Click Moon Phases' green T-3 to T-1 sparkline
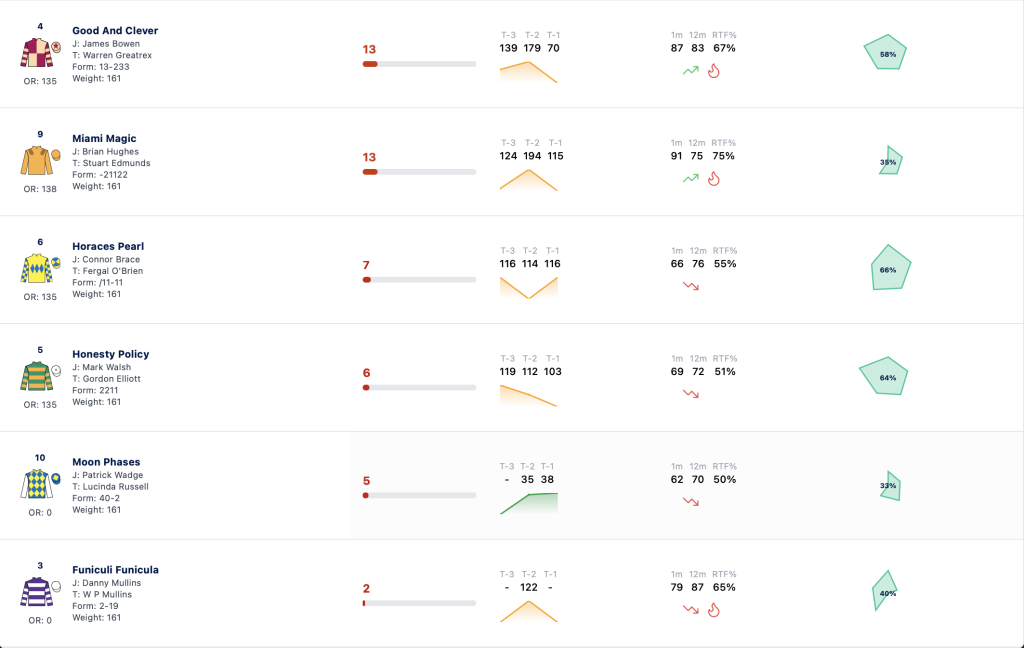 coord(529,503)
